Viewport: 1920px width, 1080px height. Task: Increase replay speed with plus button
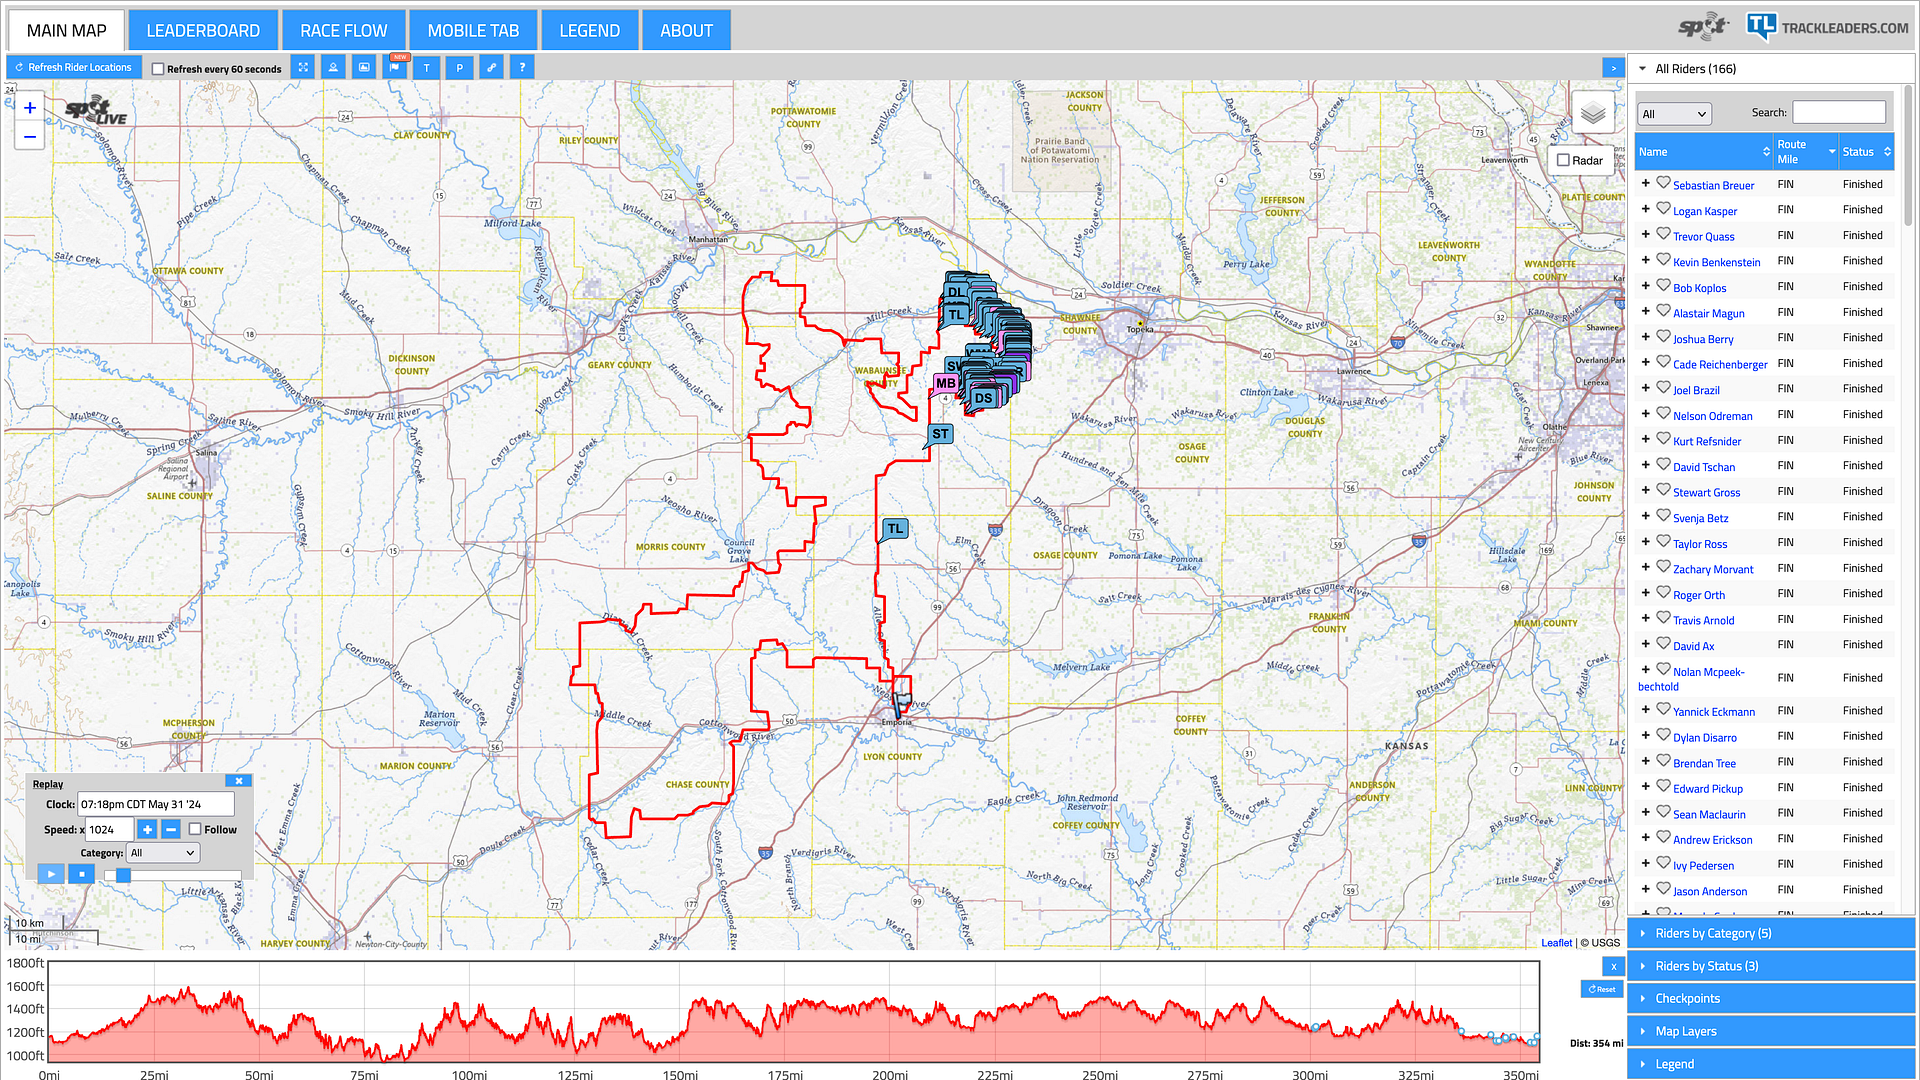point(147,829)
